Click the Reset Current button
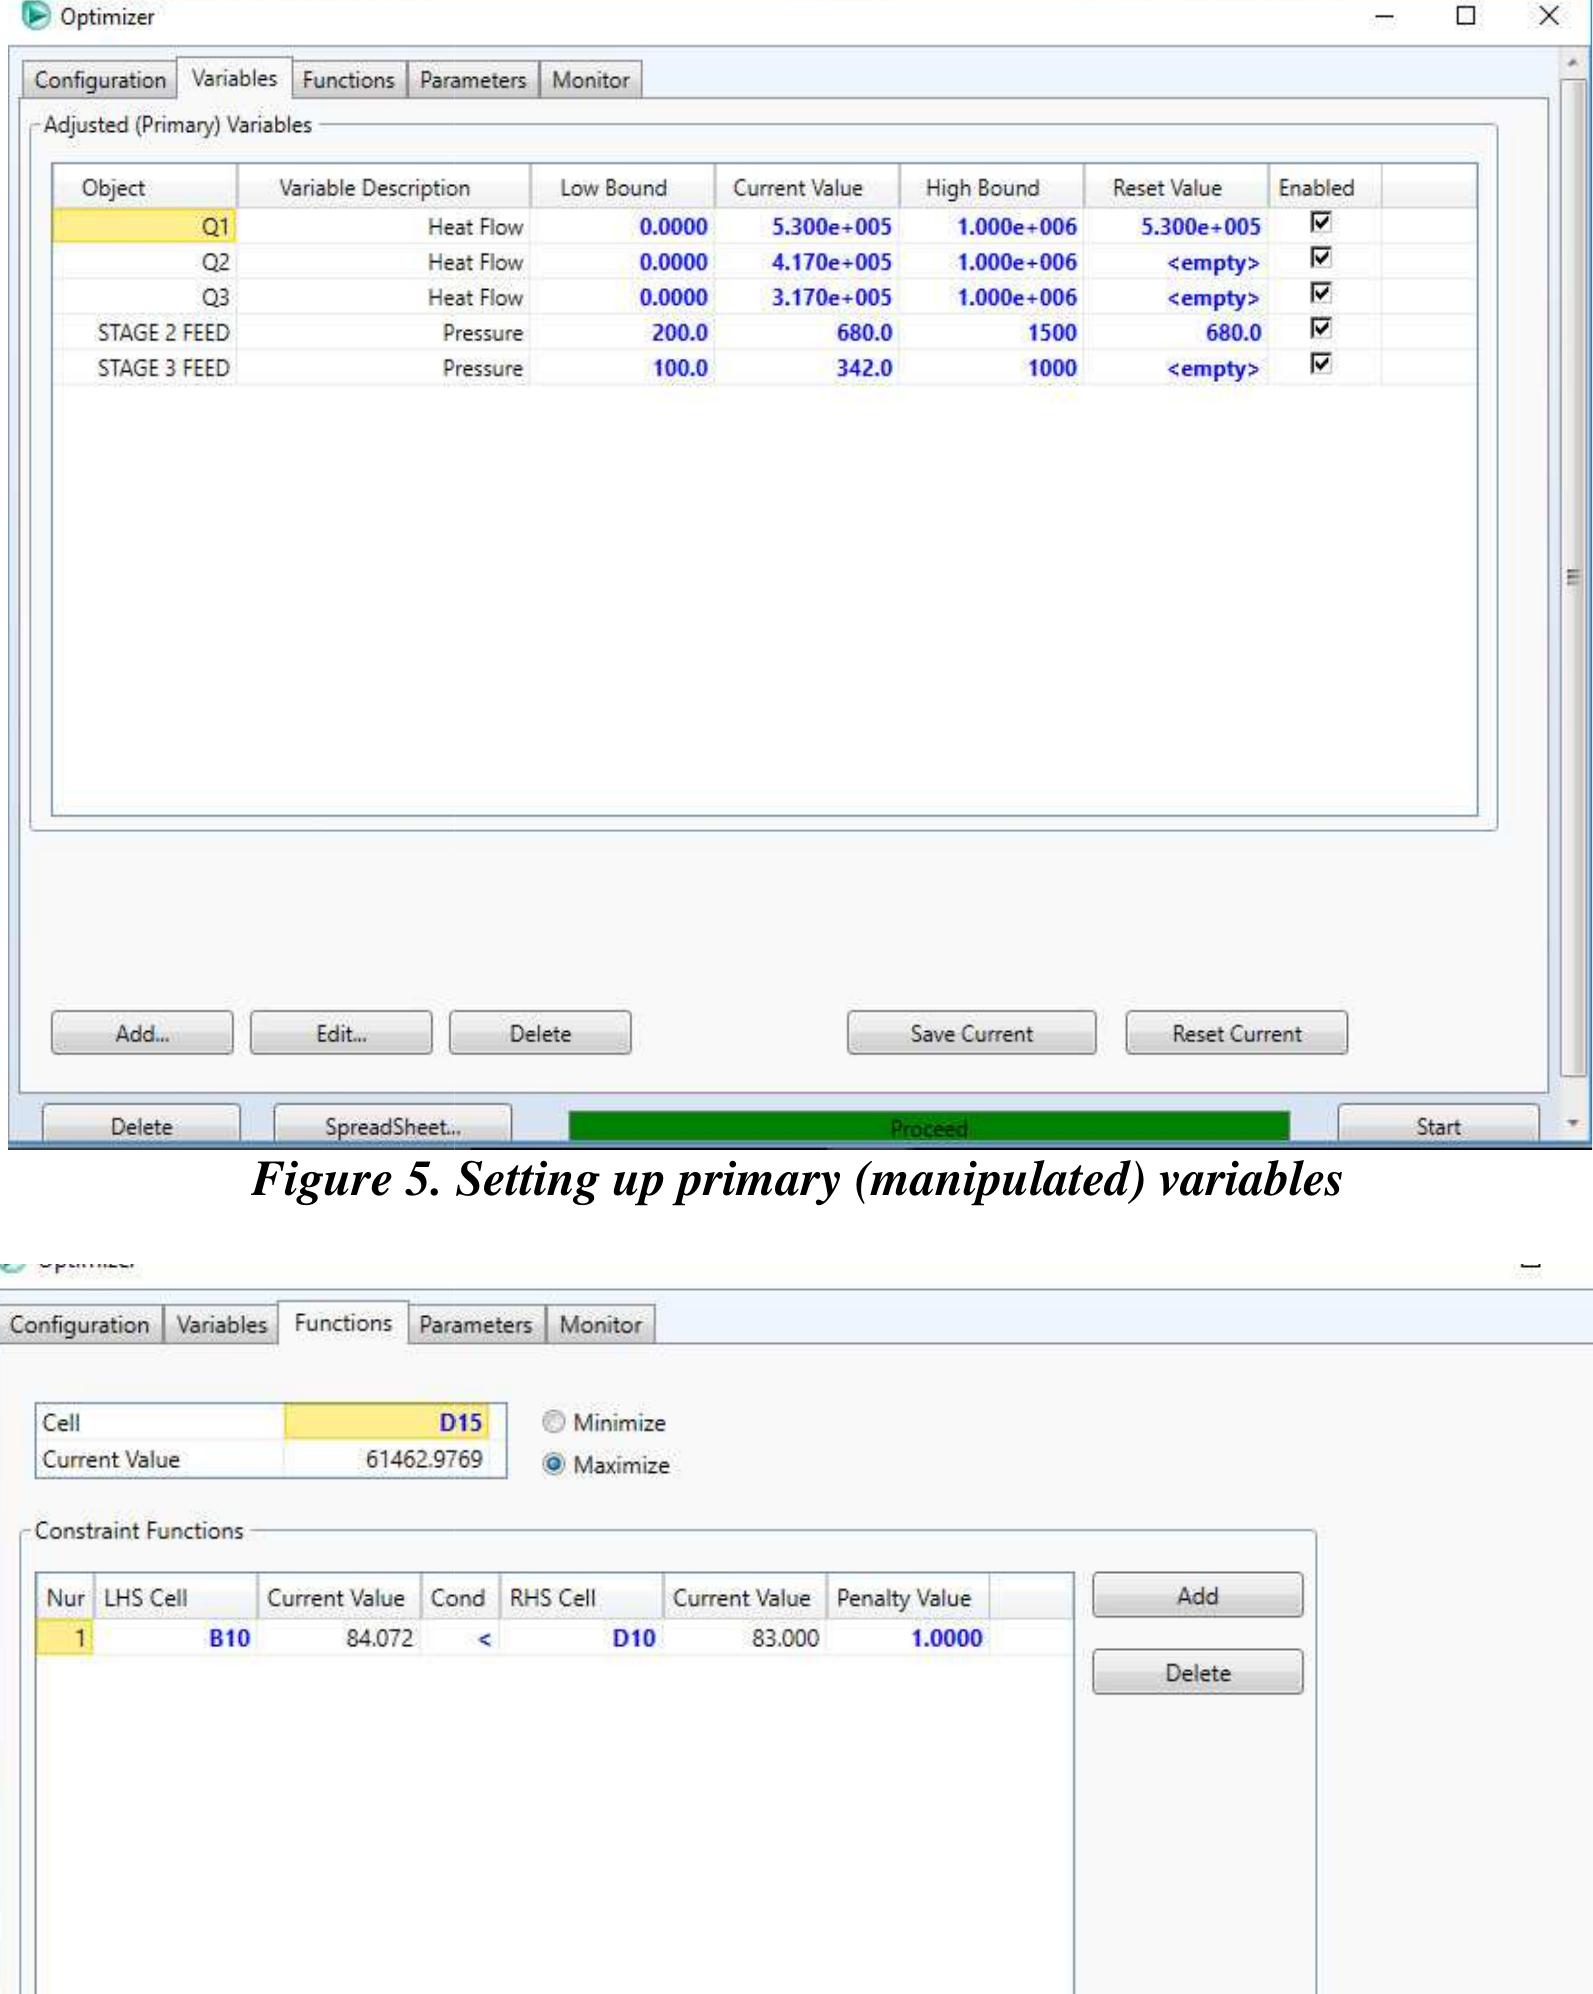The height and width of the screenshot is (1994, 1593). (x=1237, y=1033)
